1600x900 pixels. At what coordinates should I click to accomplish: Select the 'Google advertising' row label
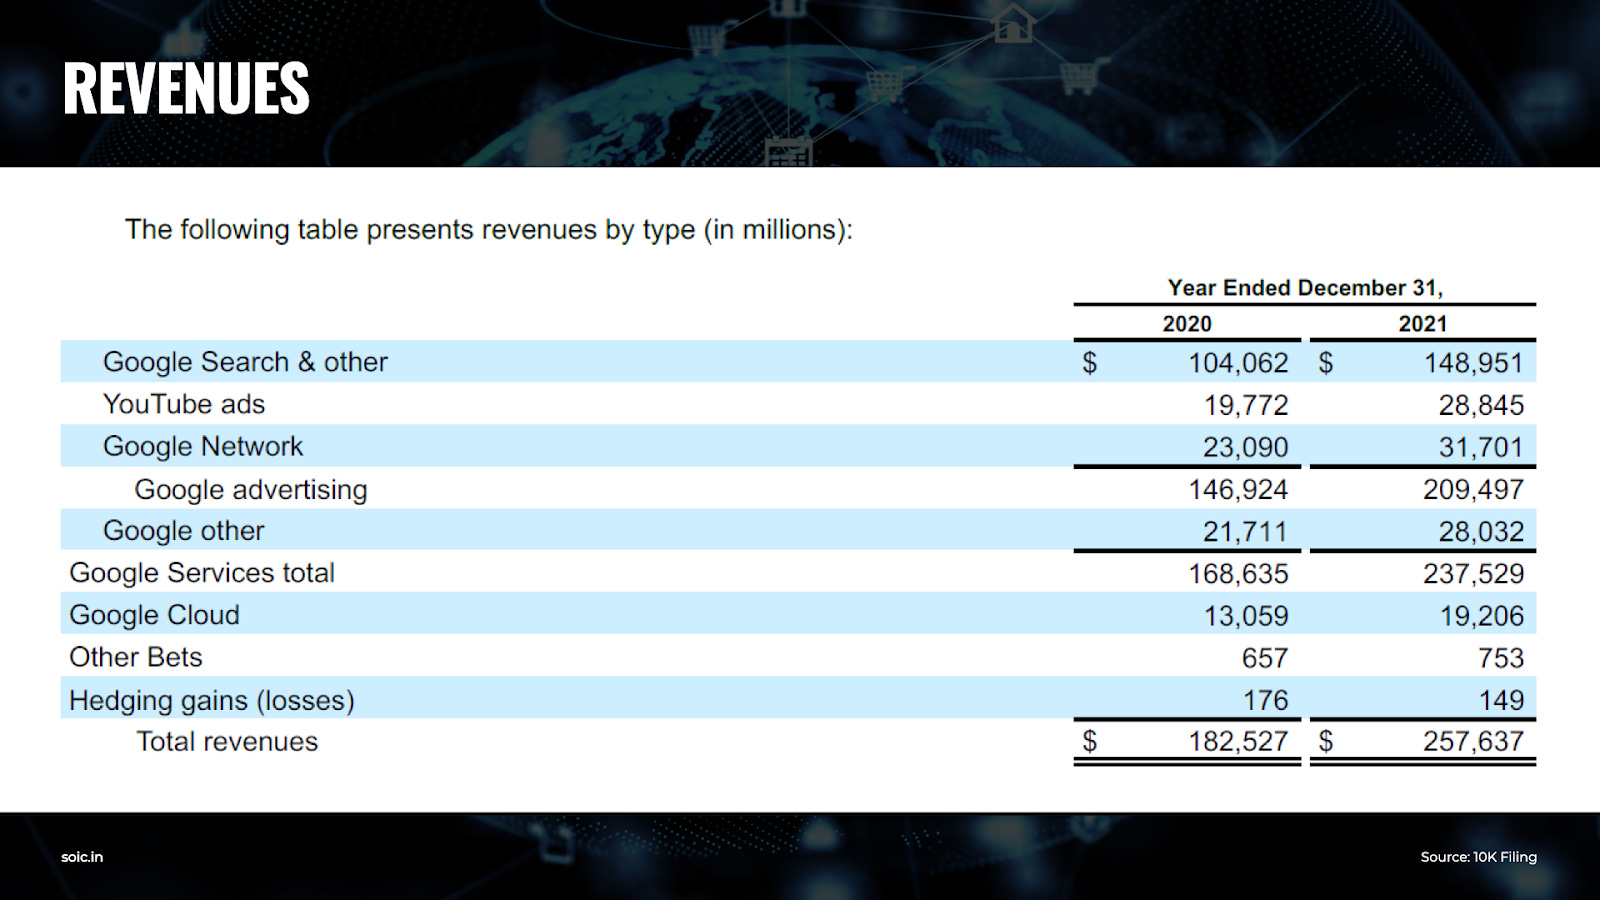251,490
